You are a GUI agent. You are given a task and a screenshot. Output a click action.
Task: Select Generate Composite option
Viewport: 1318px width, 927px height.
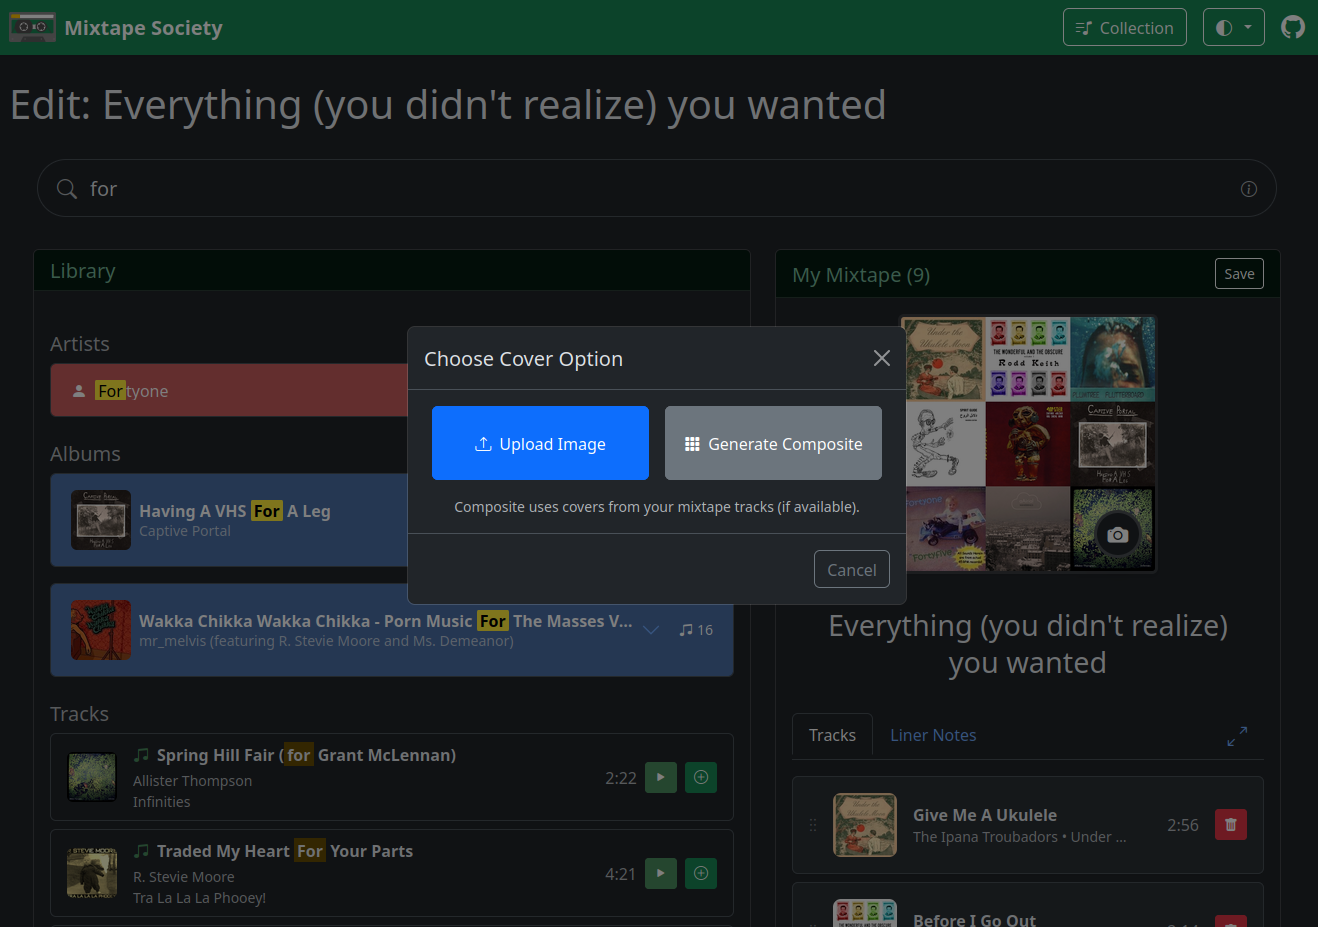point(773,443)
